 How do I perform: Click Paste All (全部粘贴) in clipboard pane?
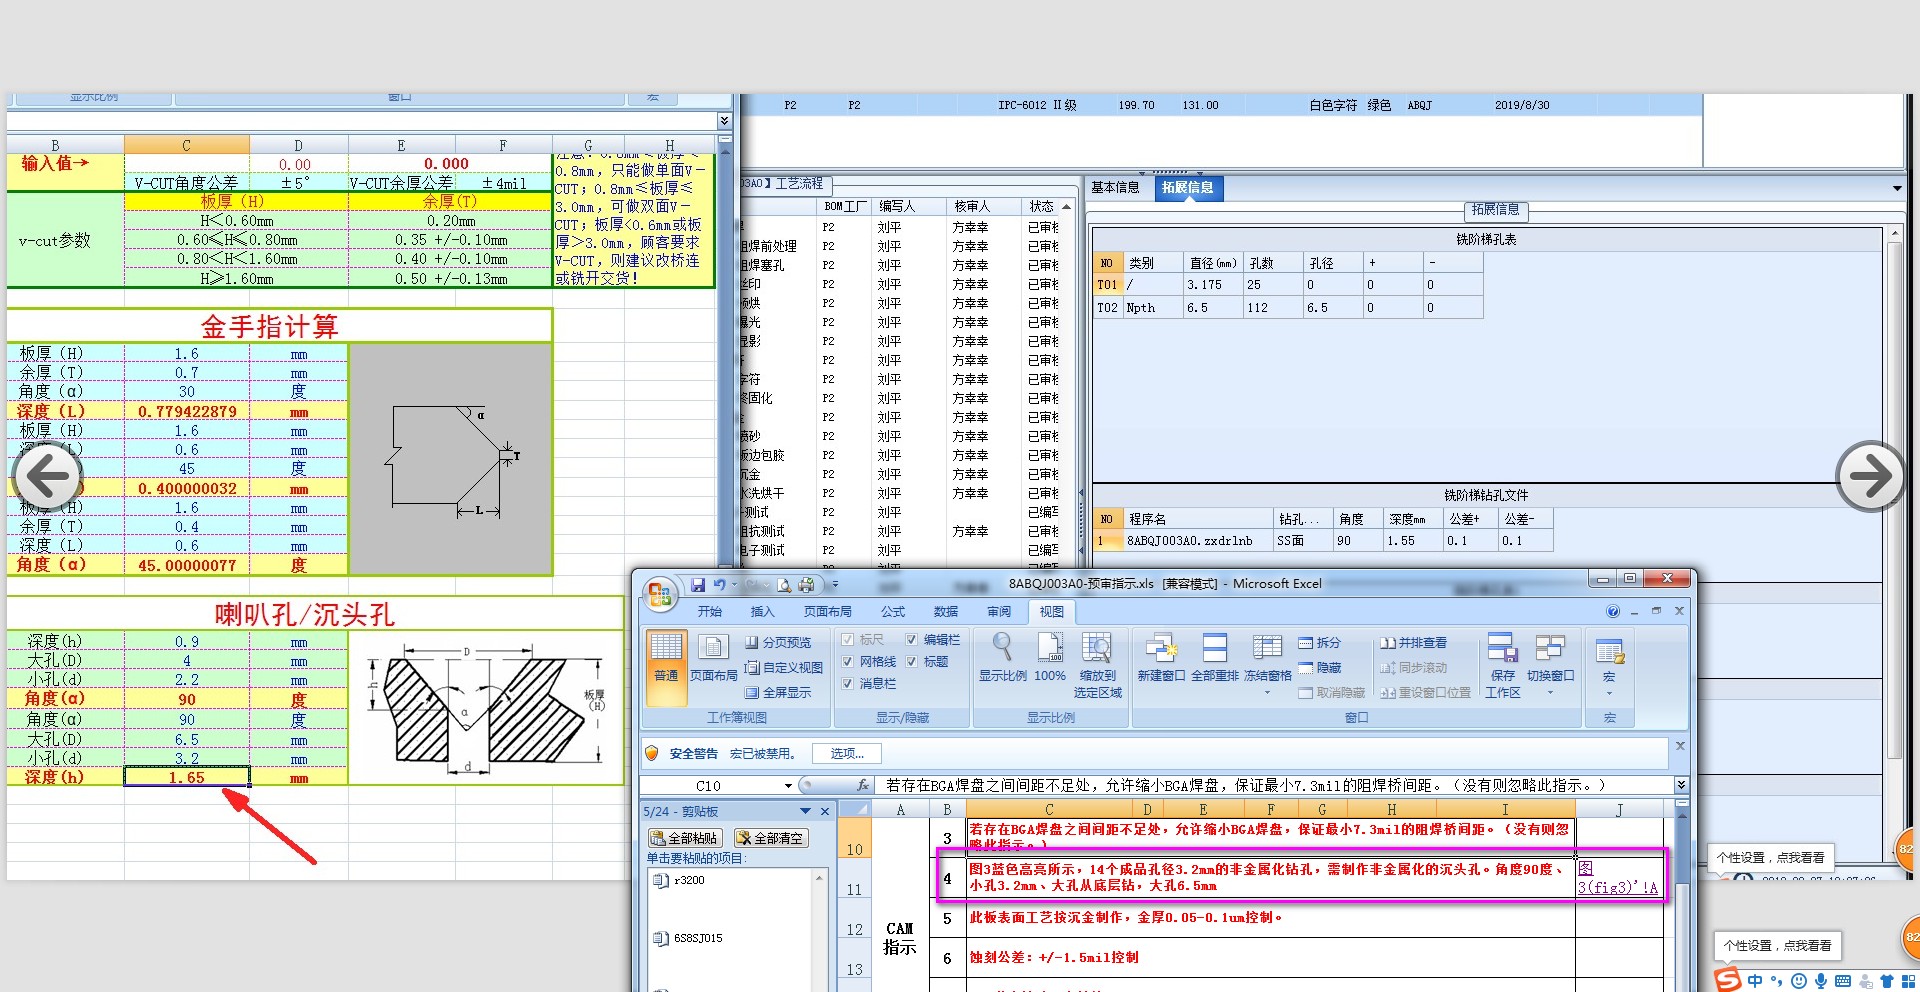pos(684,838)
